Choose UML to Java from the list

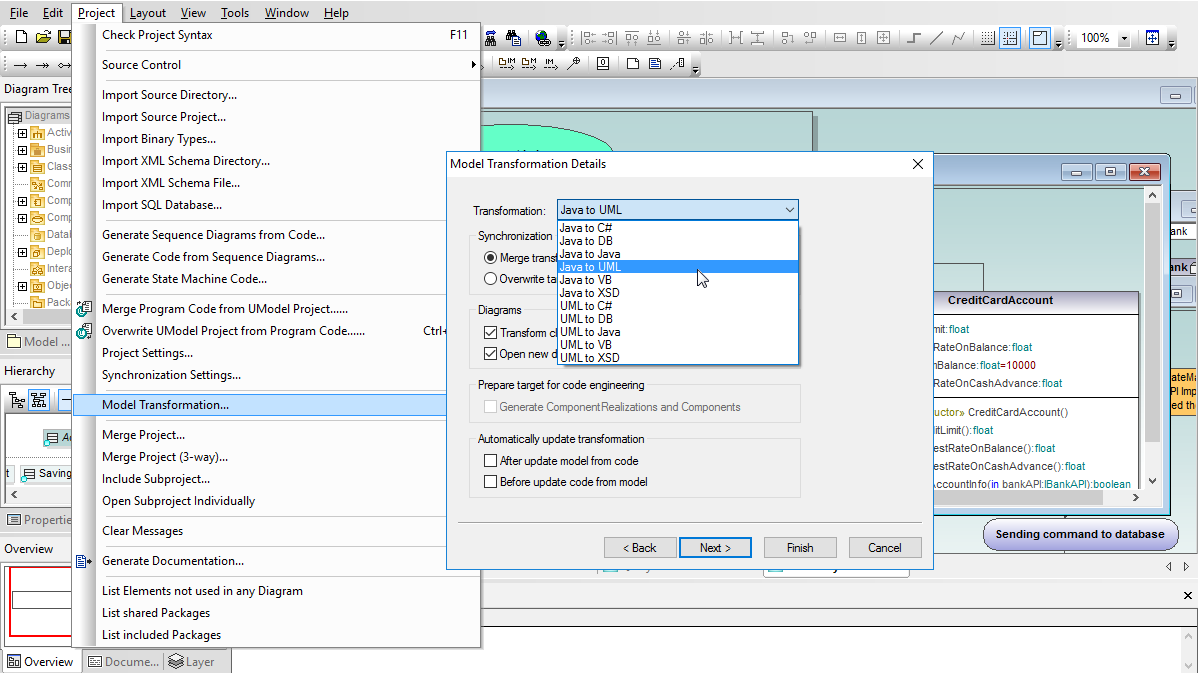[x=678, y=332]
